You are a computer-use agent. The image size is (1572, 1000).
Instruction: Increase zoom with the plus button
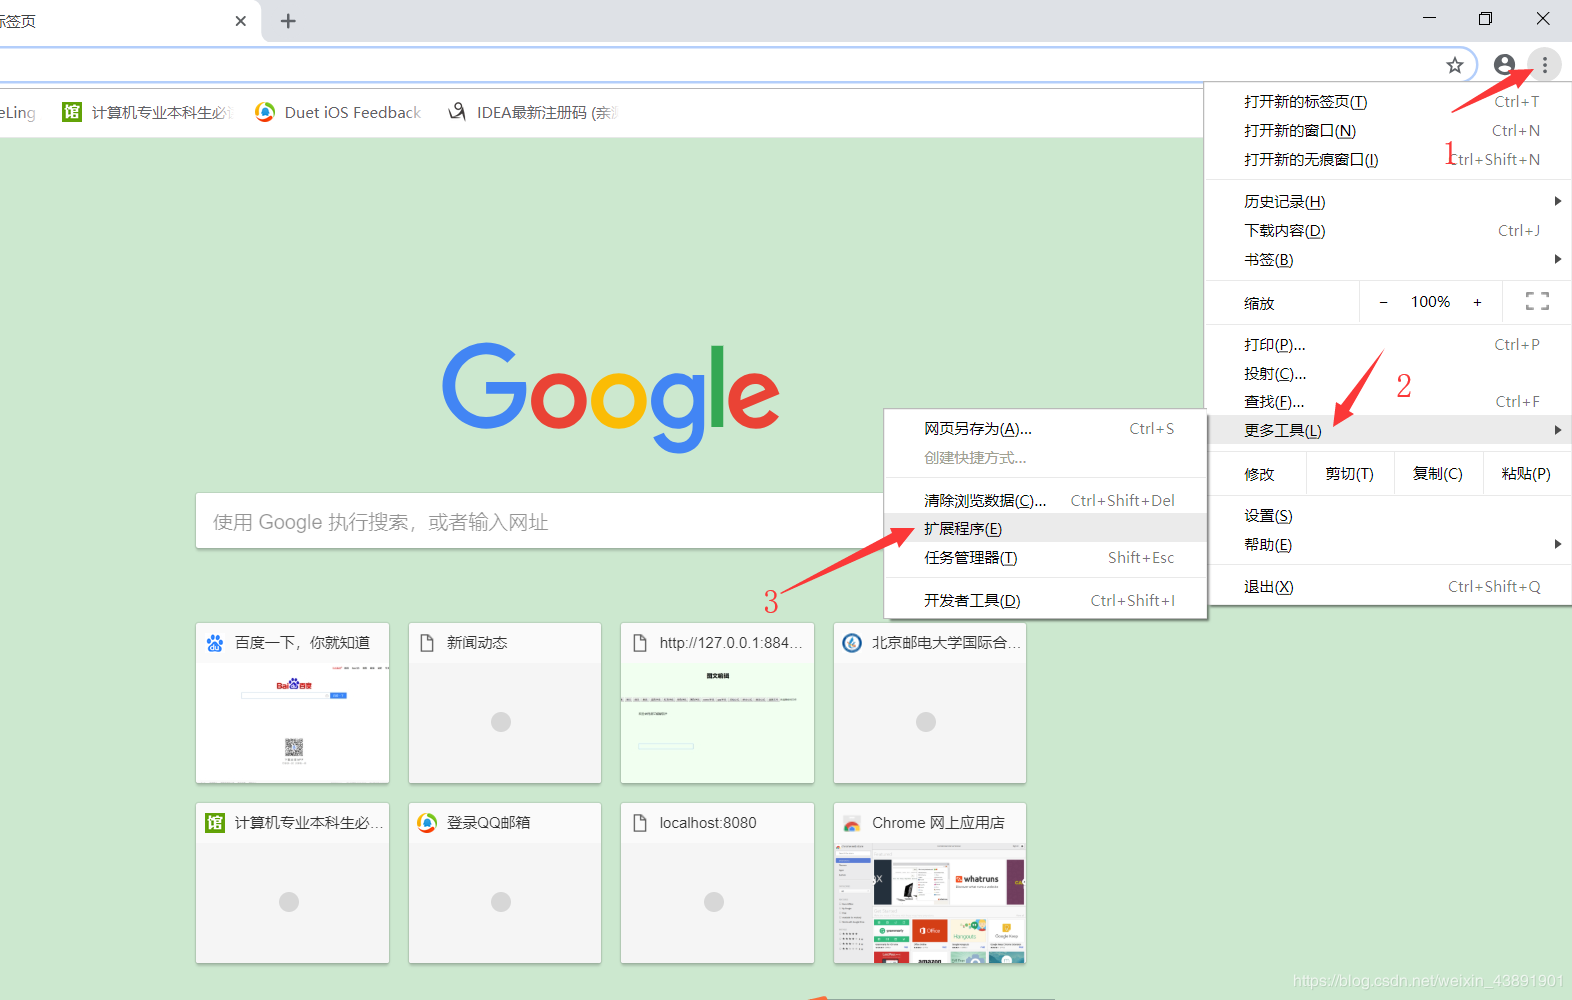click(1477, 302)
